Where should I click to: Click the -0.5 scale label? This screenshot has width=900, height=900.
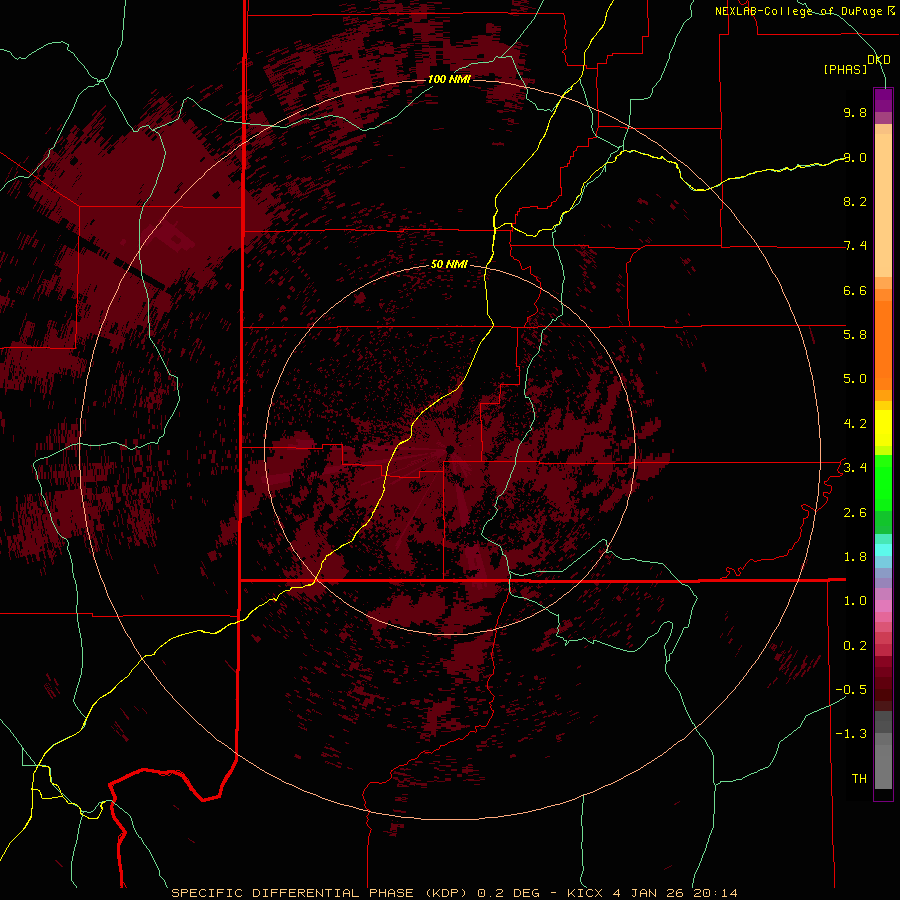click(x=851, y=690)
